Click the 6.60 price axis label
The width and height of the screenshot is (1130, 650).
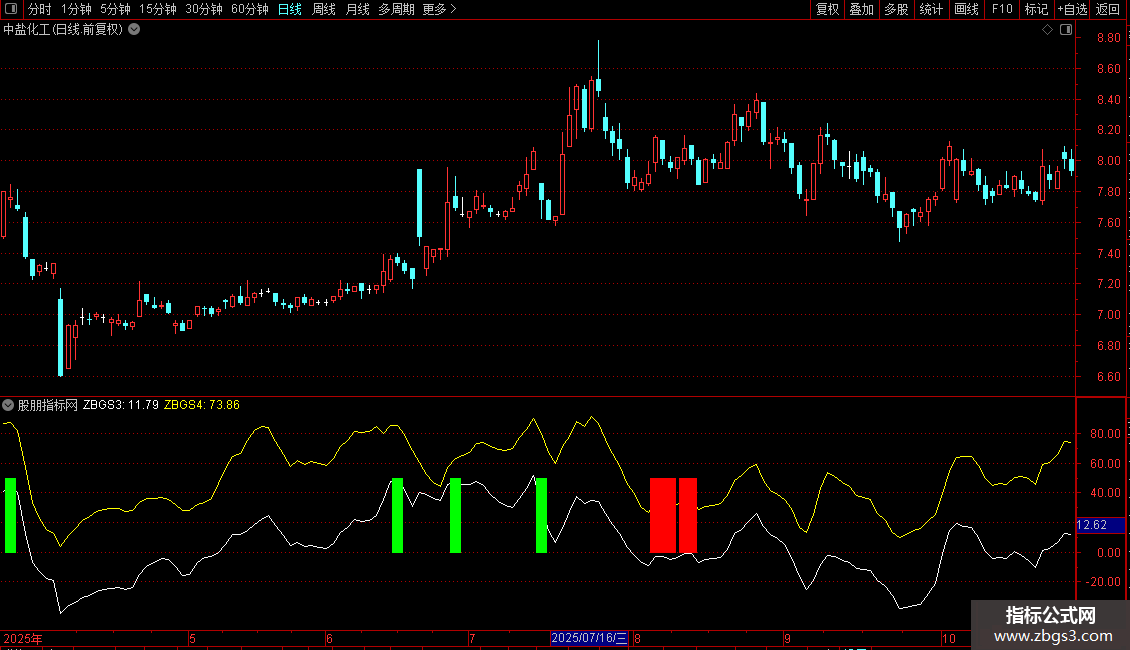1108,377
